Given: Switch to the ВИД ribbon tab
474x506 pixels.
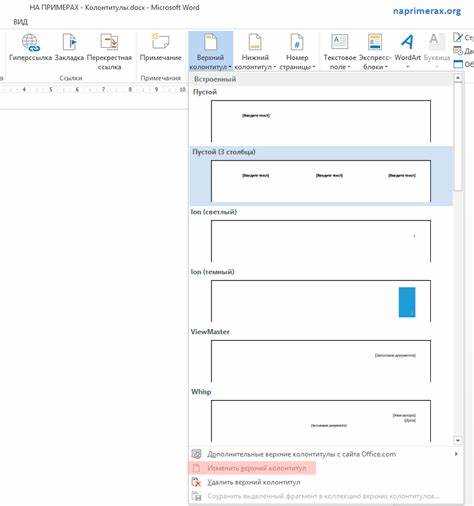Looking at the screenshot, I should (20, 22).
